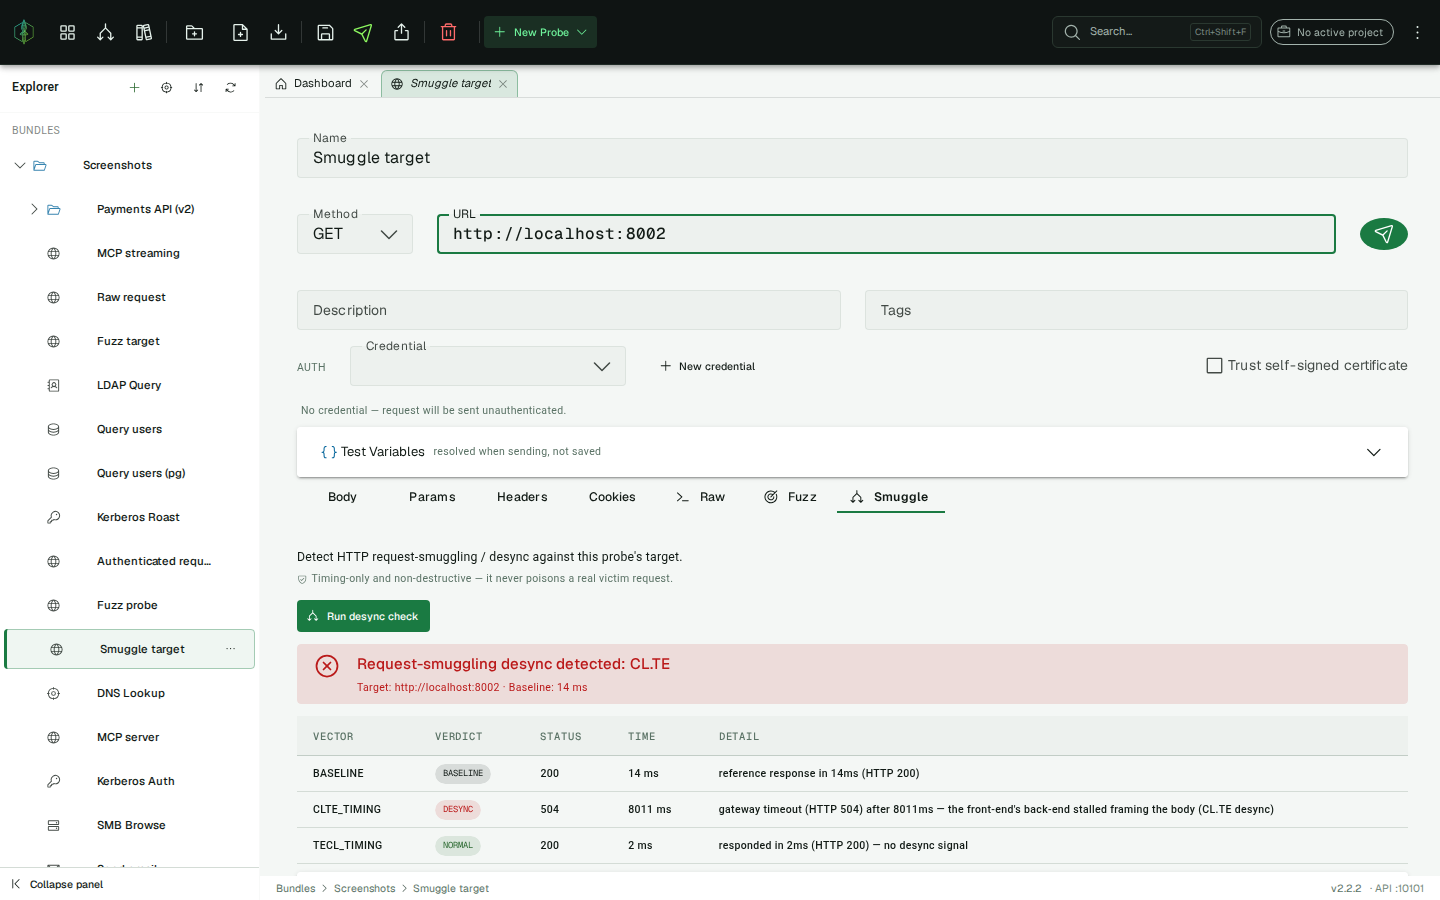Click the import download icon in toolbar
The image size is (1440, 900).
pyautogui.click(x=279, y=32)
